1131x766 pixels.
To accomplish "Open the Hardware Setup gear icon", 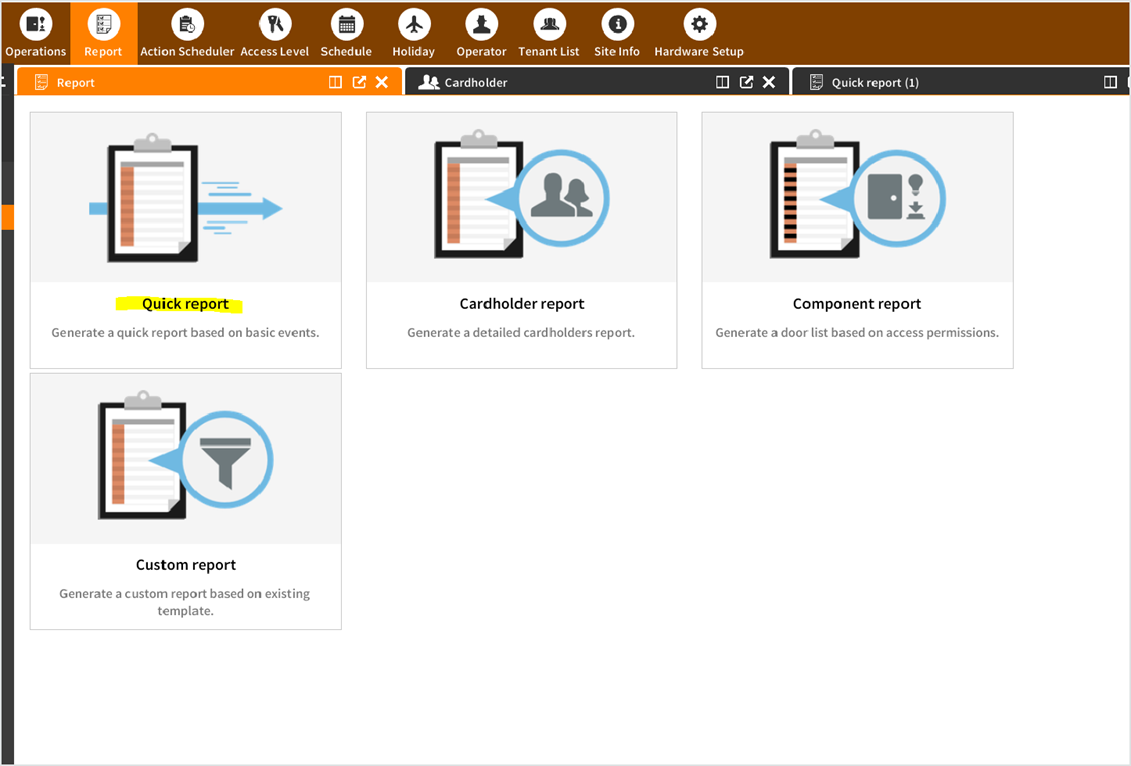I will click(699, 24).
